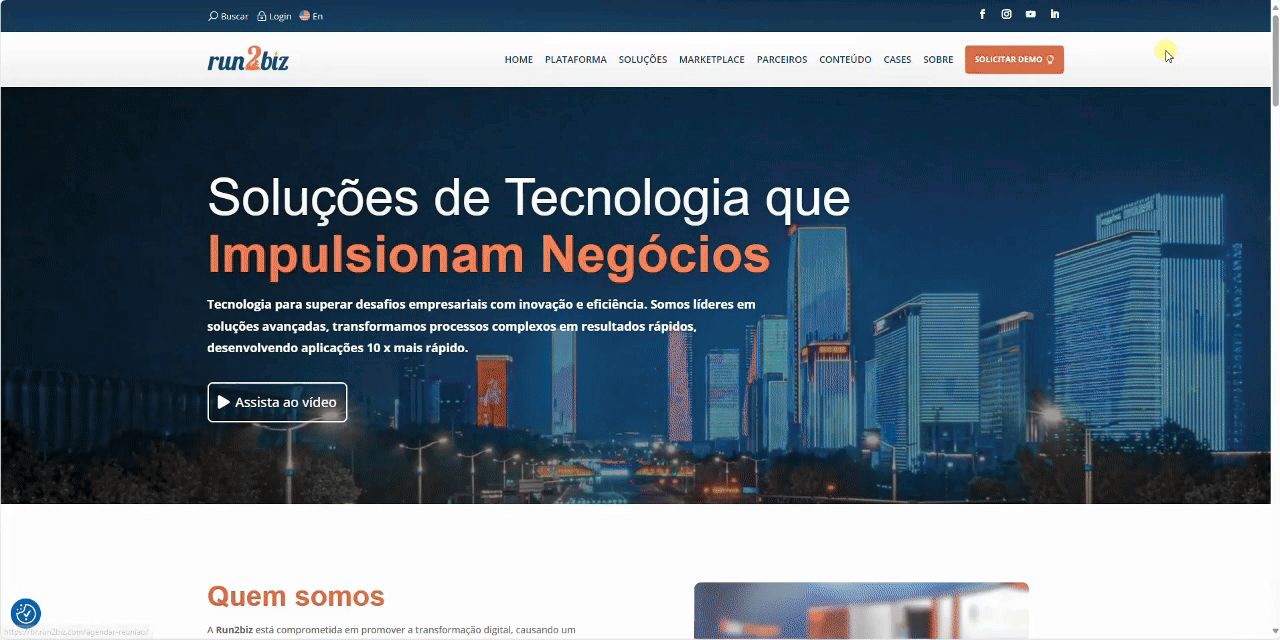Open the Cases navigation link
This screenshot has height=640, width=1280.
coord(898,60)
